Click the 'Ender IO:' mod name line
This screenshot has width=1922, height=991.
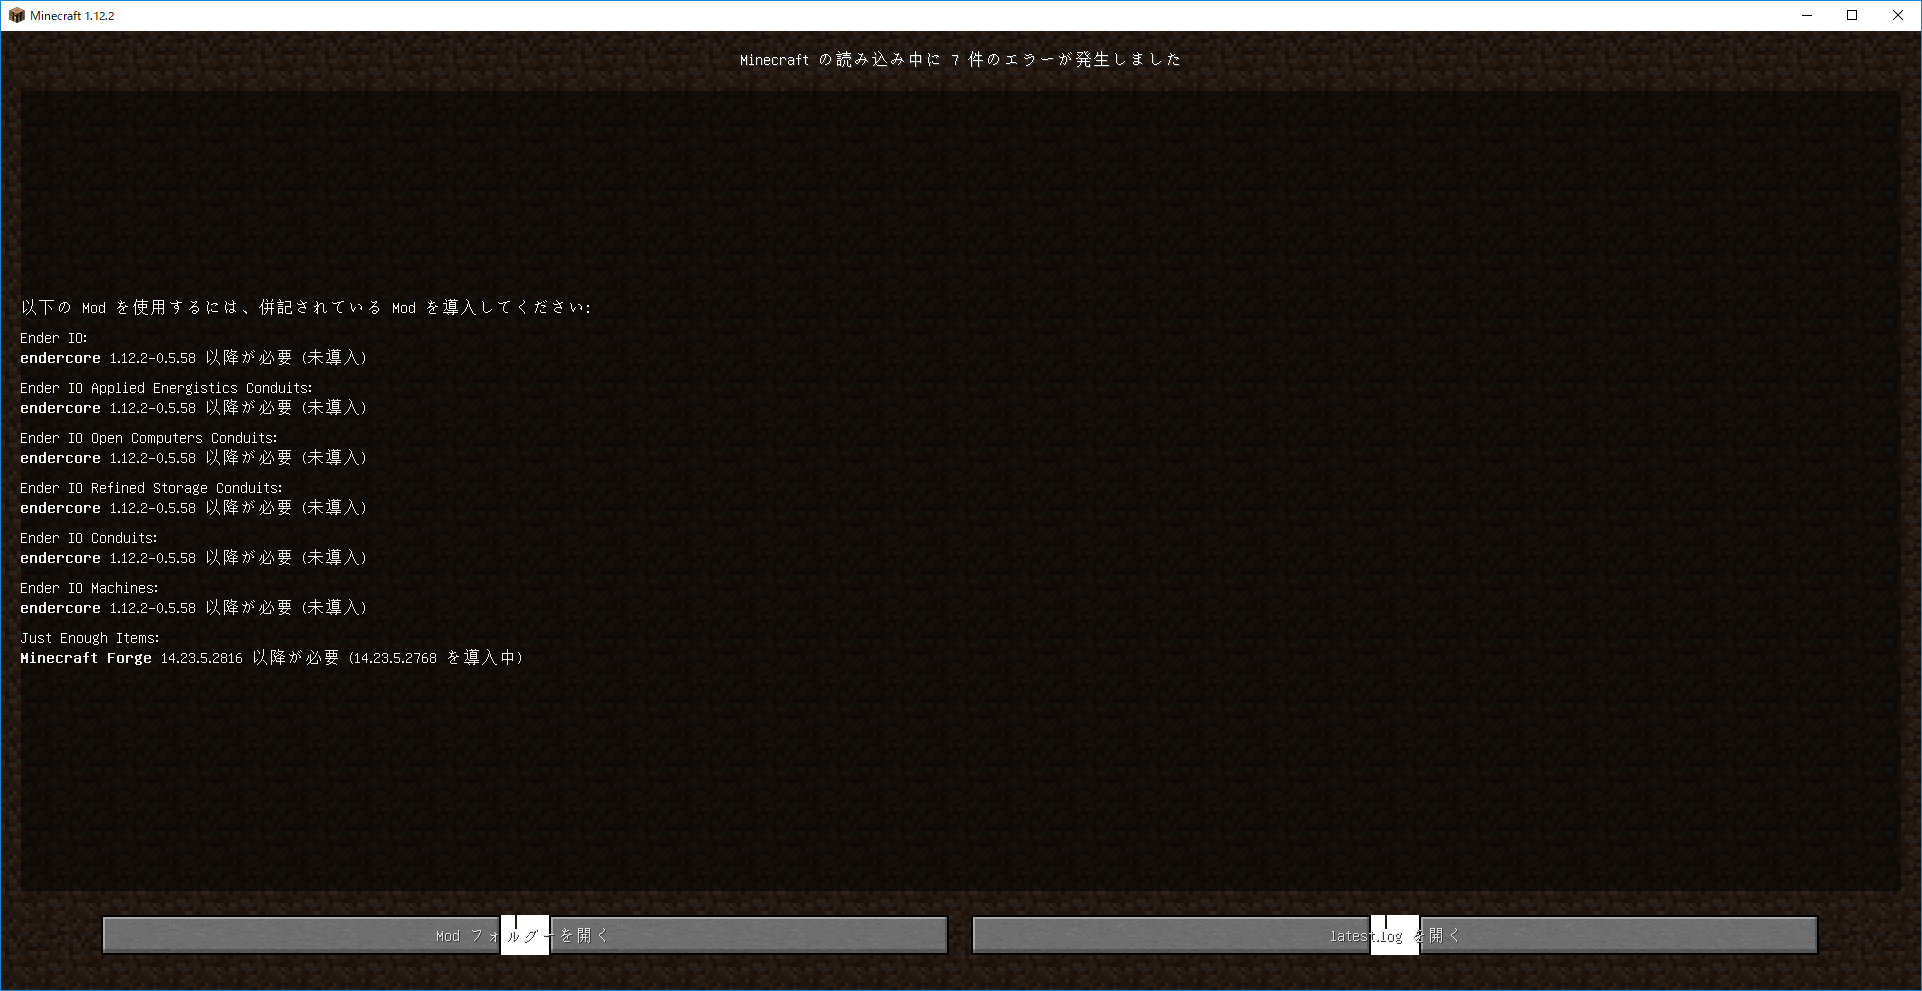click(x=54, y=338)
